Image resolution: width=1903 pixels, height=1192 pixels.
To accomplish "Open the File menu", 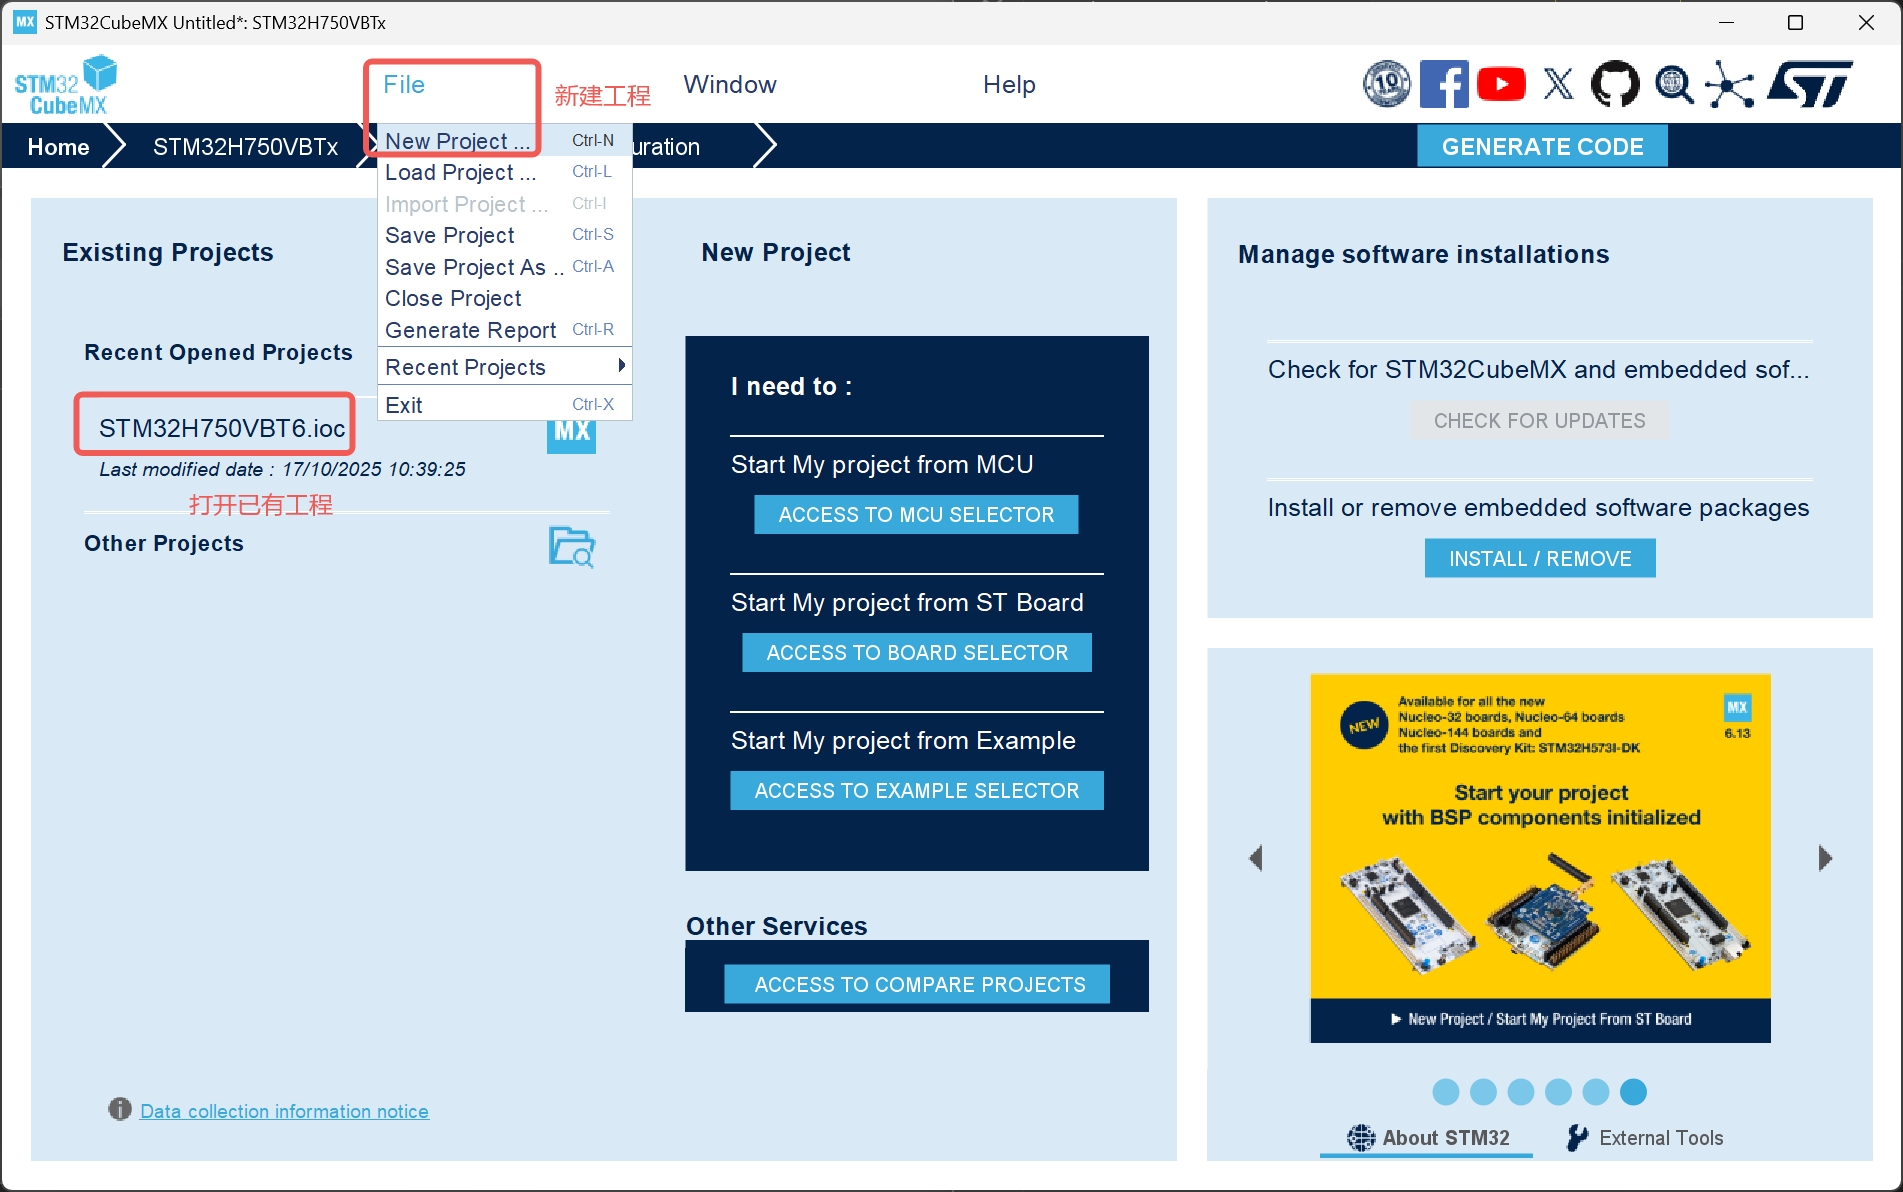I will click(404, 85).
